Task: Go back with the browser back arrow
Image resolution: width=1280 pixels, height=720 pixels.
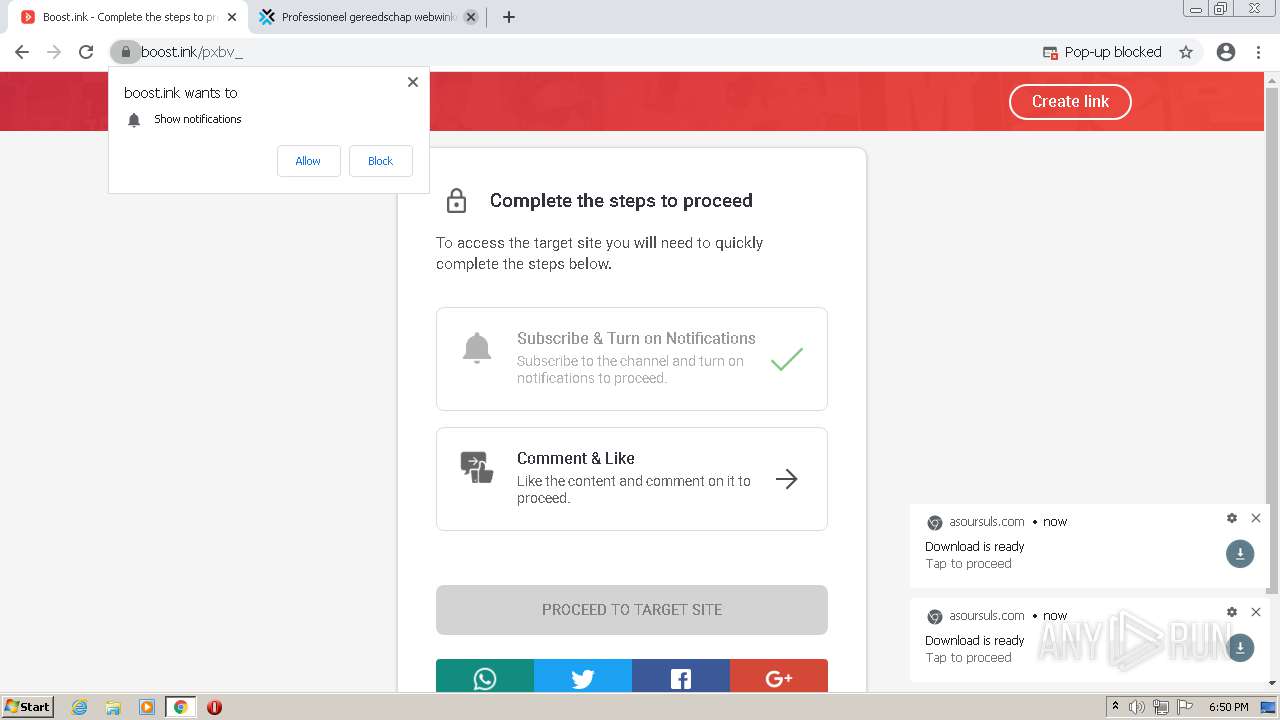Action: click(x=22, y=52)
